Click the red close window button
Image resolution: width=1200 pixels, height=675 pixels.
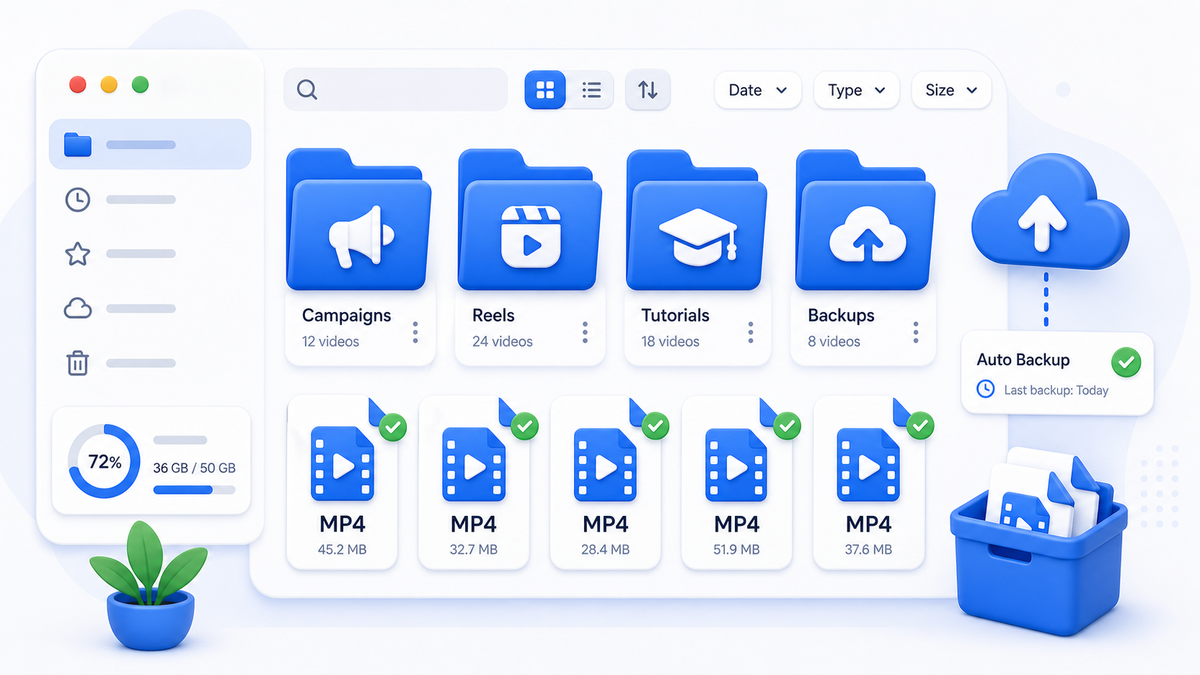pyautogui.click(x=78, y=85)
